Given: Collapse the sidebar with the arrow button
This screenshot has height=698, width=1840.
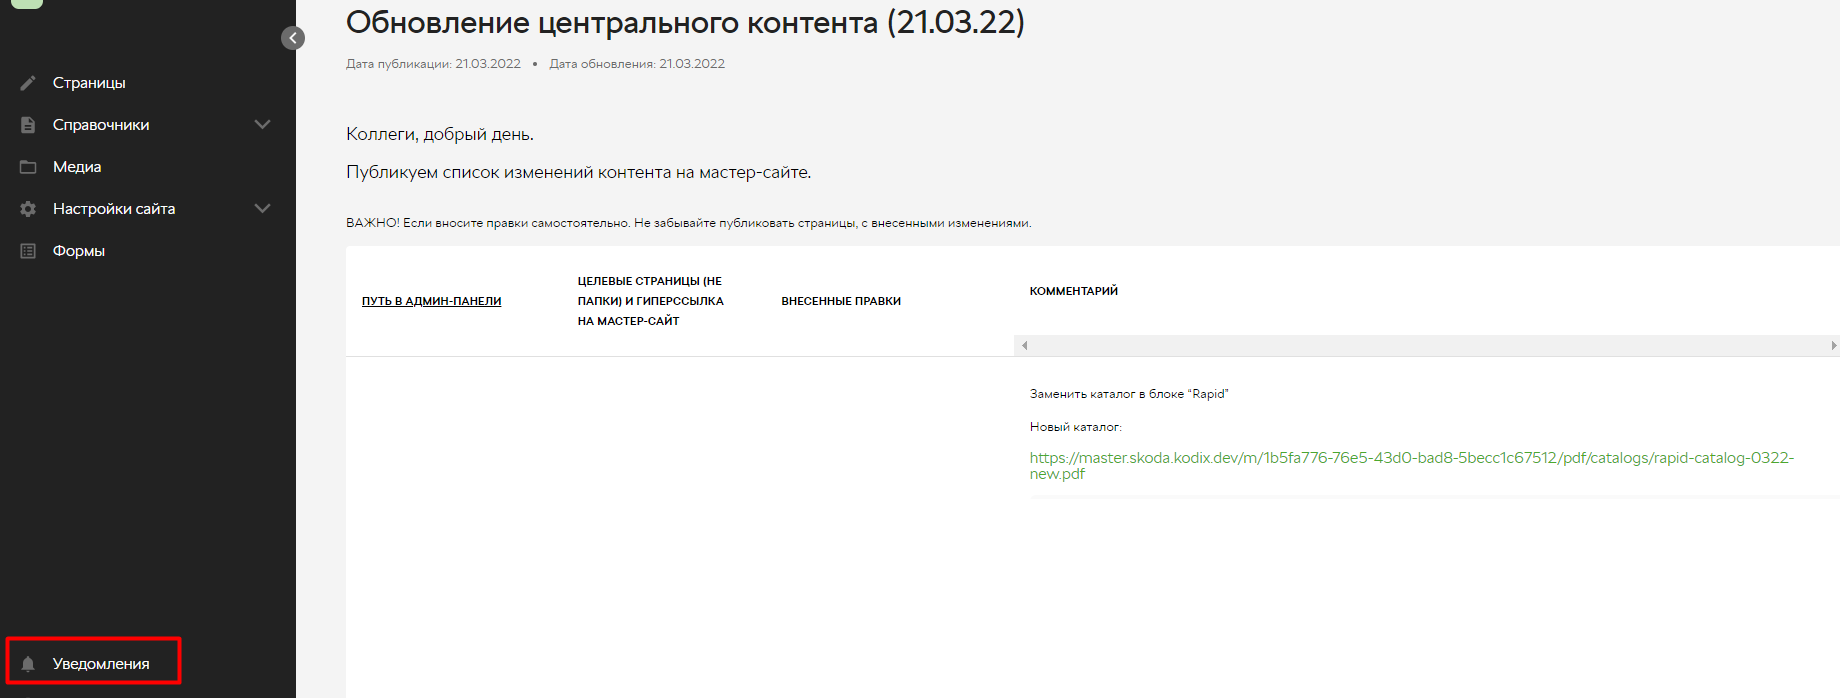Looking at the screenshot, I should tap(293, 38).
